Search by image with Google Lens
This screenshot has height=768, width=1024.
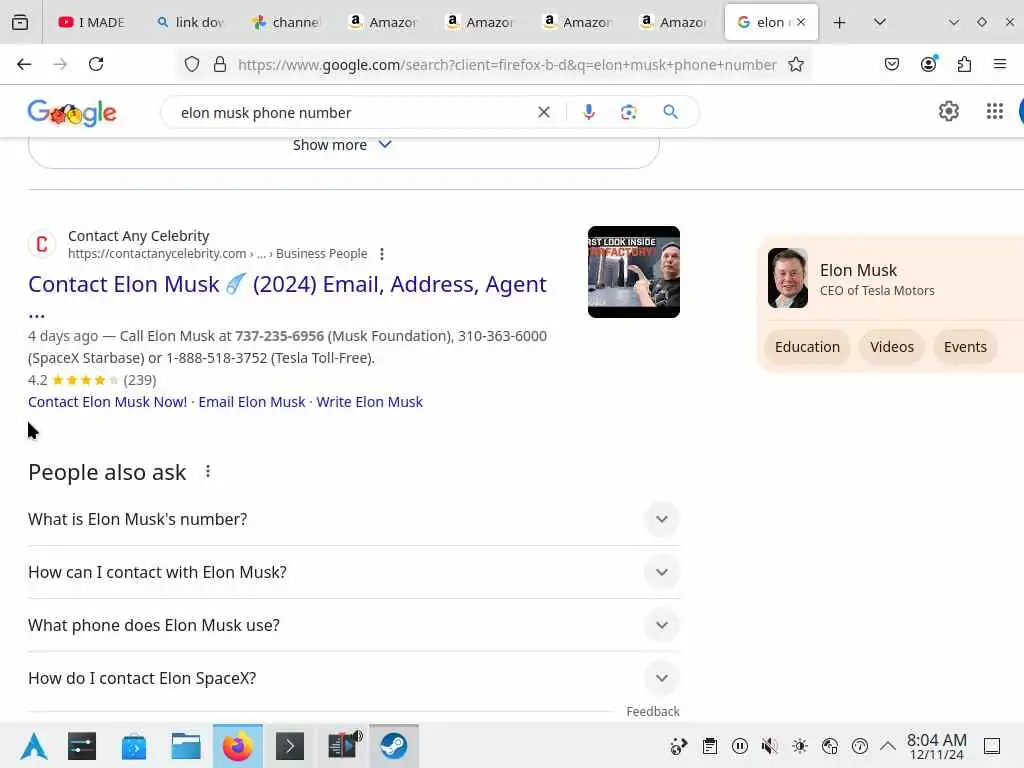pos(628,112)
